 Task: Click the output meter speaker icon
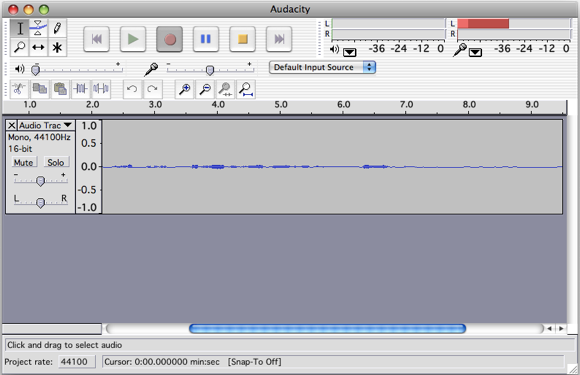(x=334, y=49)
